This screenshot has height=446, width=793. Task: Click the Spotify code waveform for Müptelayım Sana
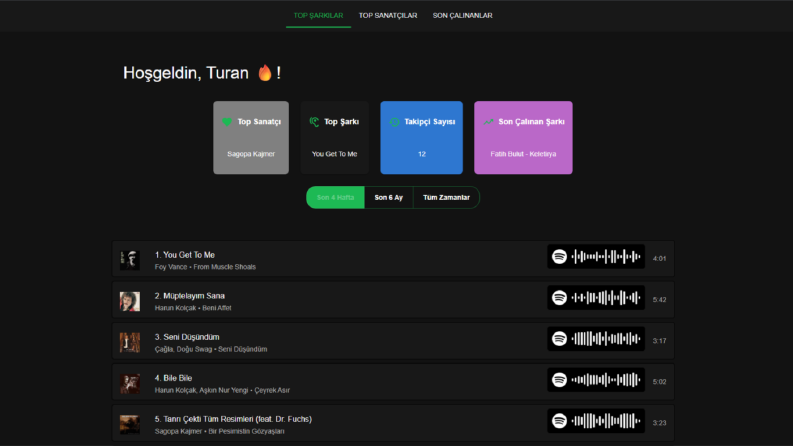606,298
